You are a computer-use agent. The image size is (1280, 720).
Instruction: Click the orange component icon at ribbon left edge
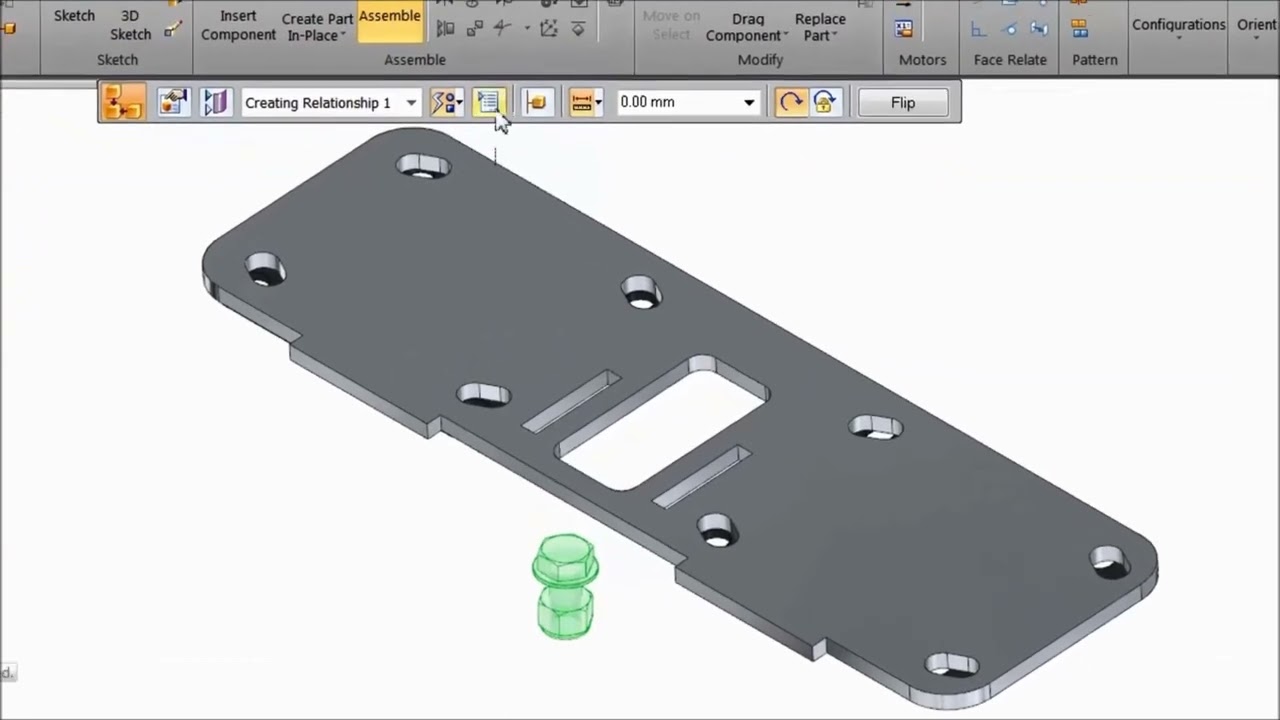coord(7,28)
